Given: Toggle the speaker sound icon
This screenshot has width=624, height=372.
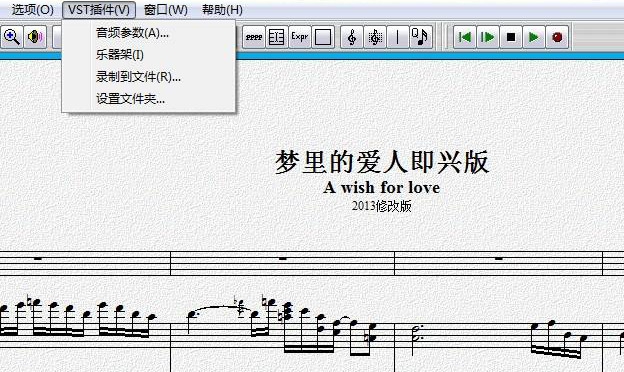Looking at the screenshot, I should pyautogui.click(x=35, y=37).
